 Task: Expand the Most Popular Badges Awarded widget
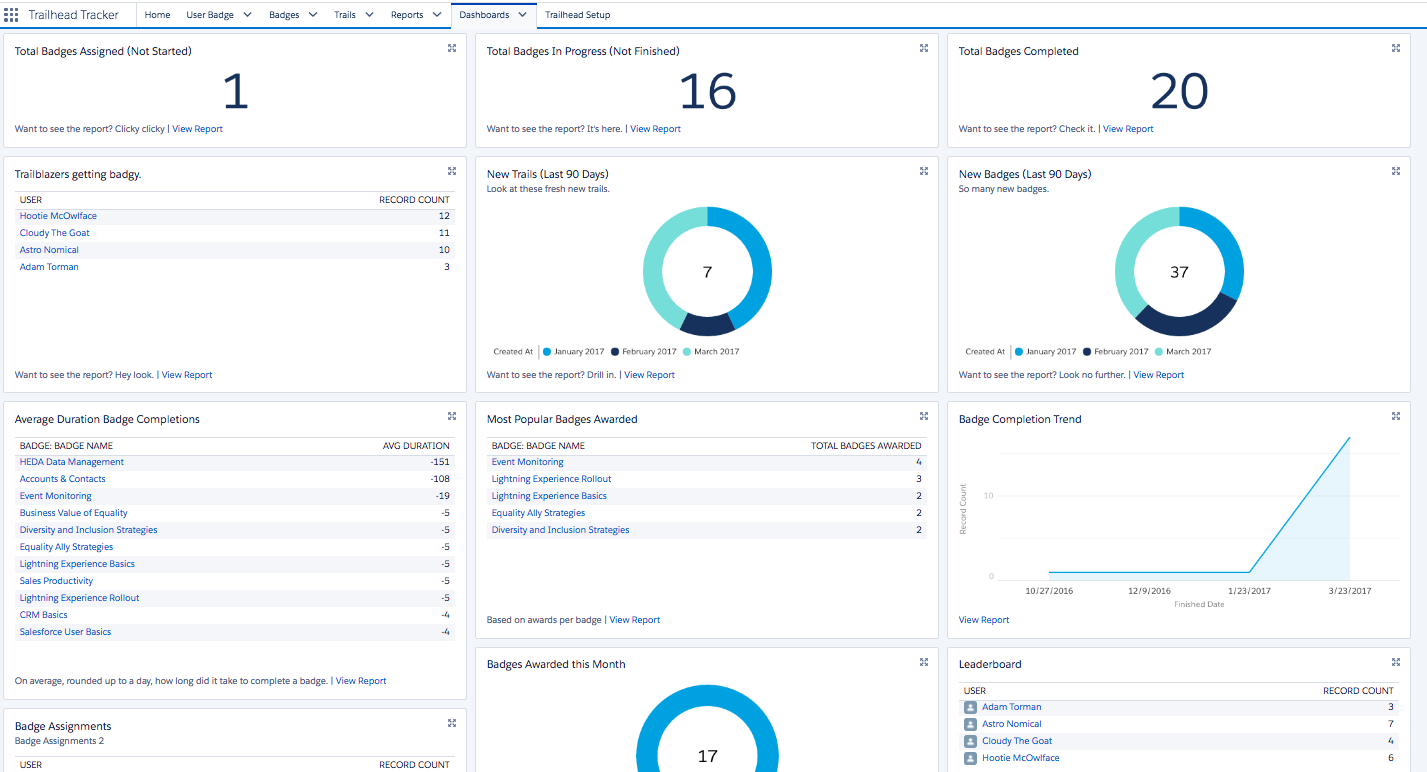pyautogui.click(x=924, y=416)
